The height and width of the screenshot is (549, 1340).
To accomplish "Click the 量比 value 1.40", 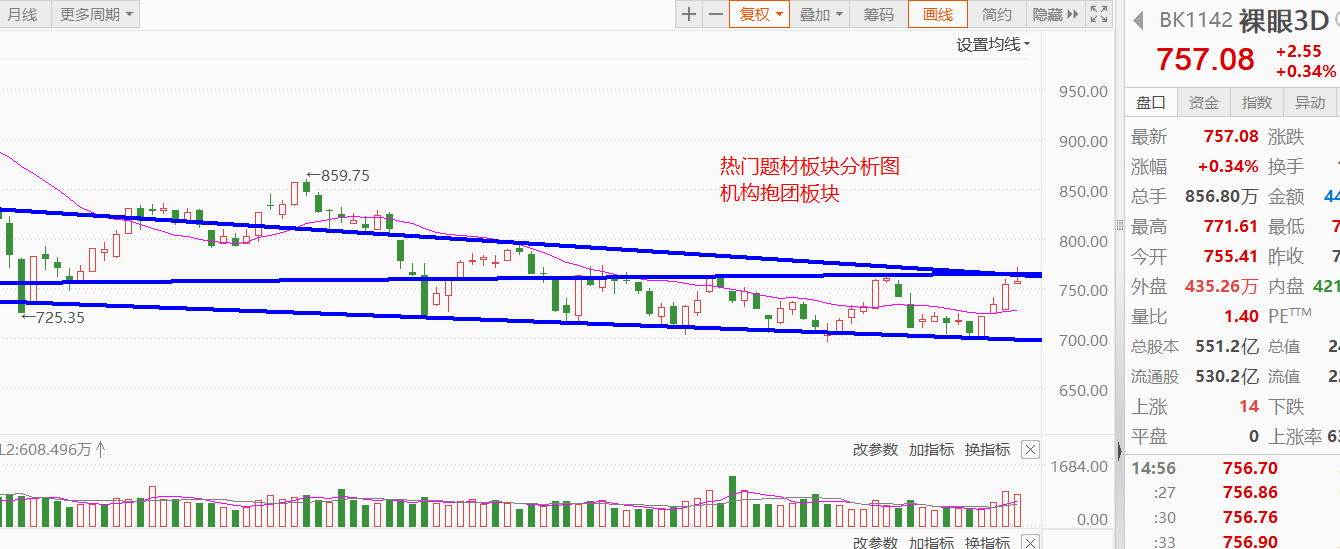I will (x=1241, y=317).
